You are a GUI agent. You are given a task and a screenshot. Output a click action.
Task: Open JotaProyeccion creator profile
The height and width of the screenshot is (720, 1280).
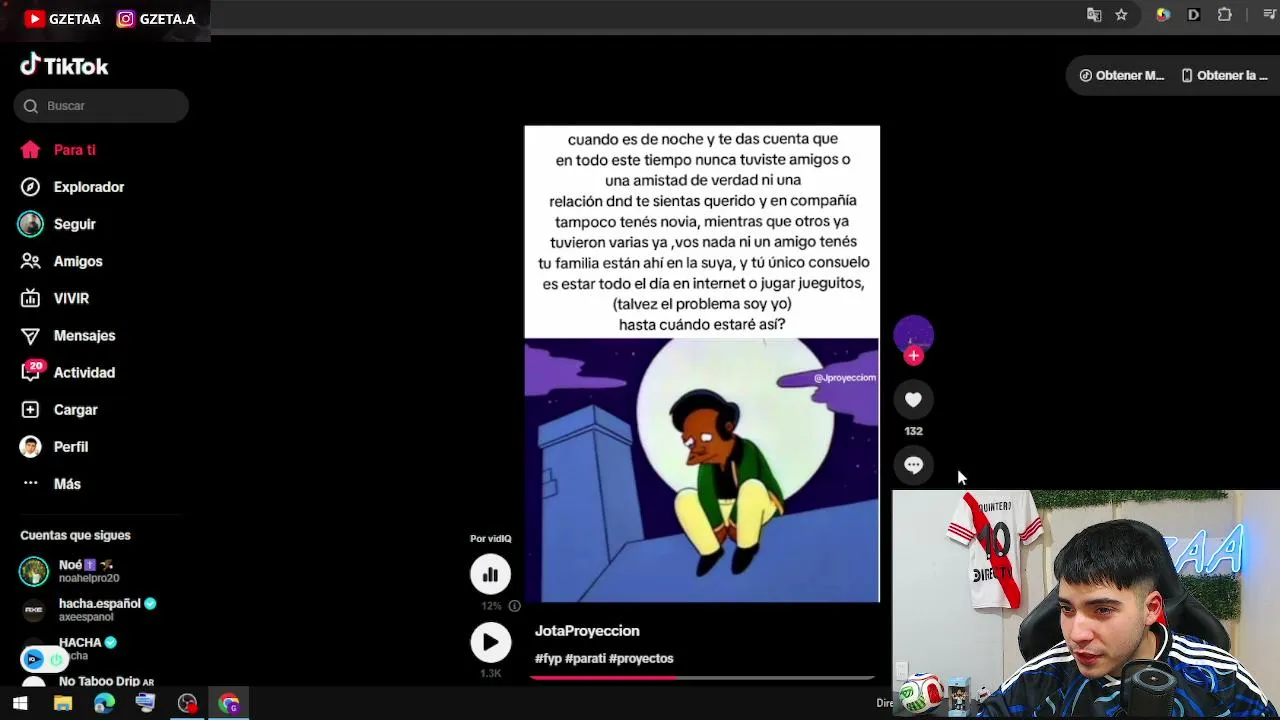click(x=587, y=631)
